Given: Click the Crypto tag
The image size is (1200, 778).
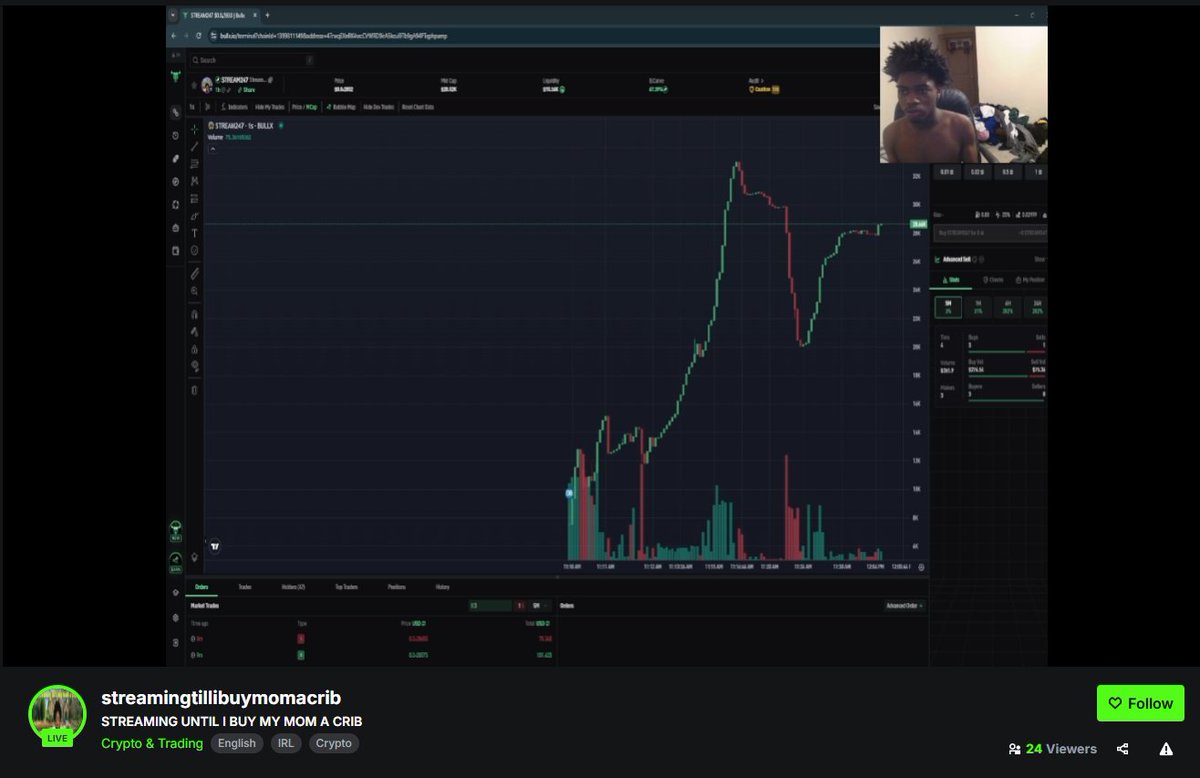Looking at the screenshot, I should coord(334,743).
